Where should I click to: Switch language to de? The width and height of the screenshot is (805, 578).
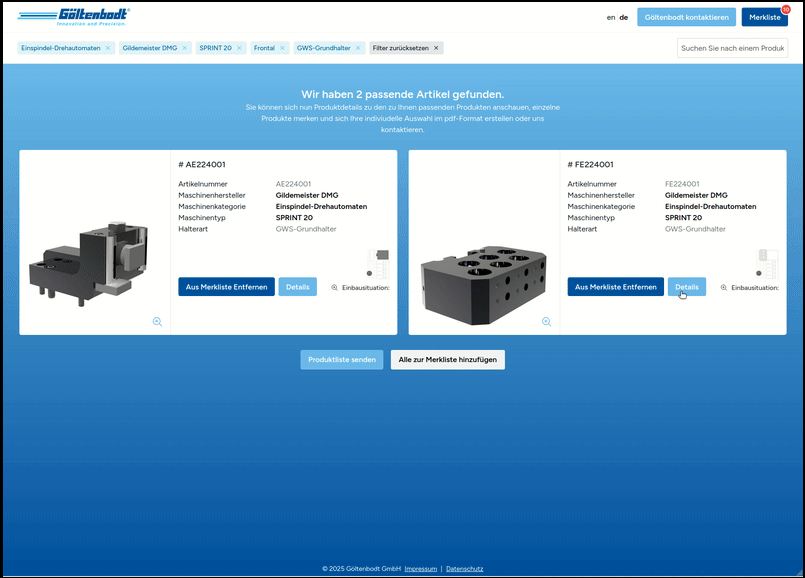623,17
